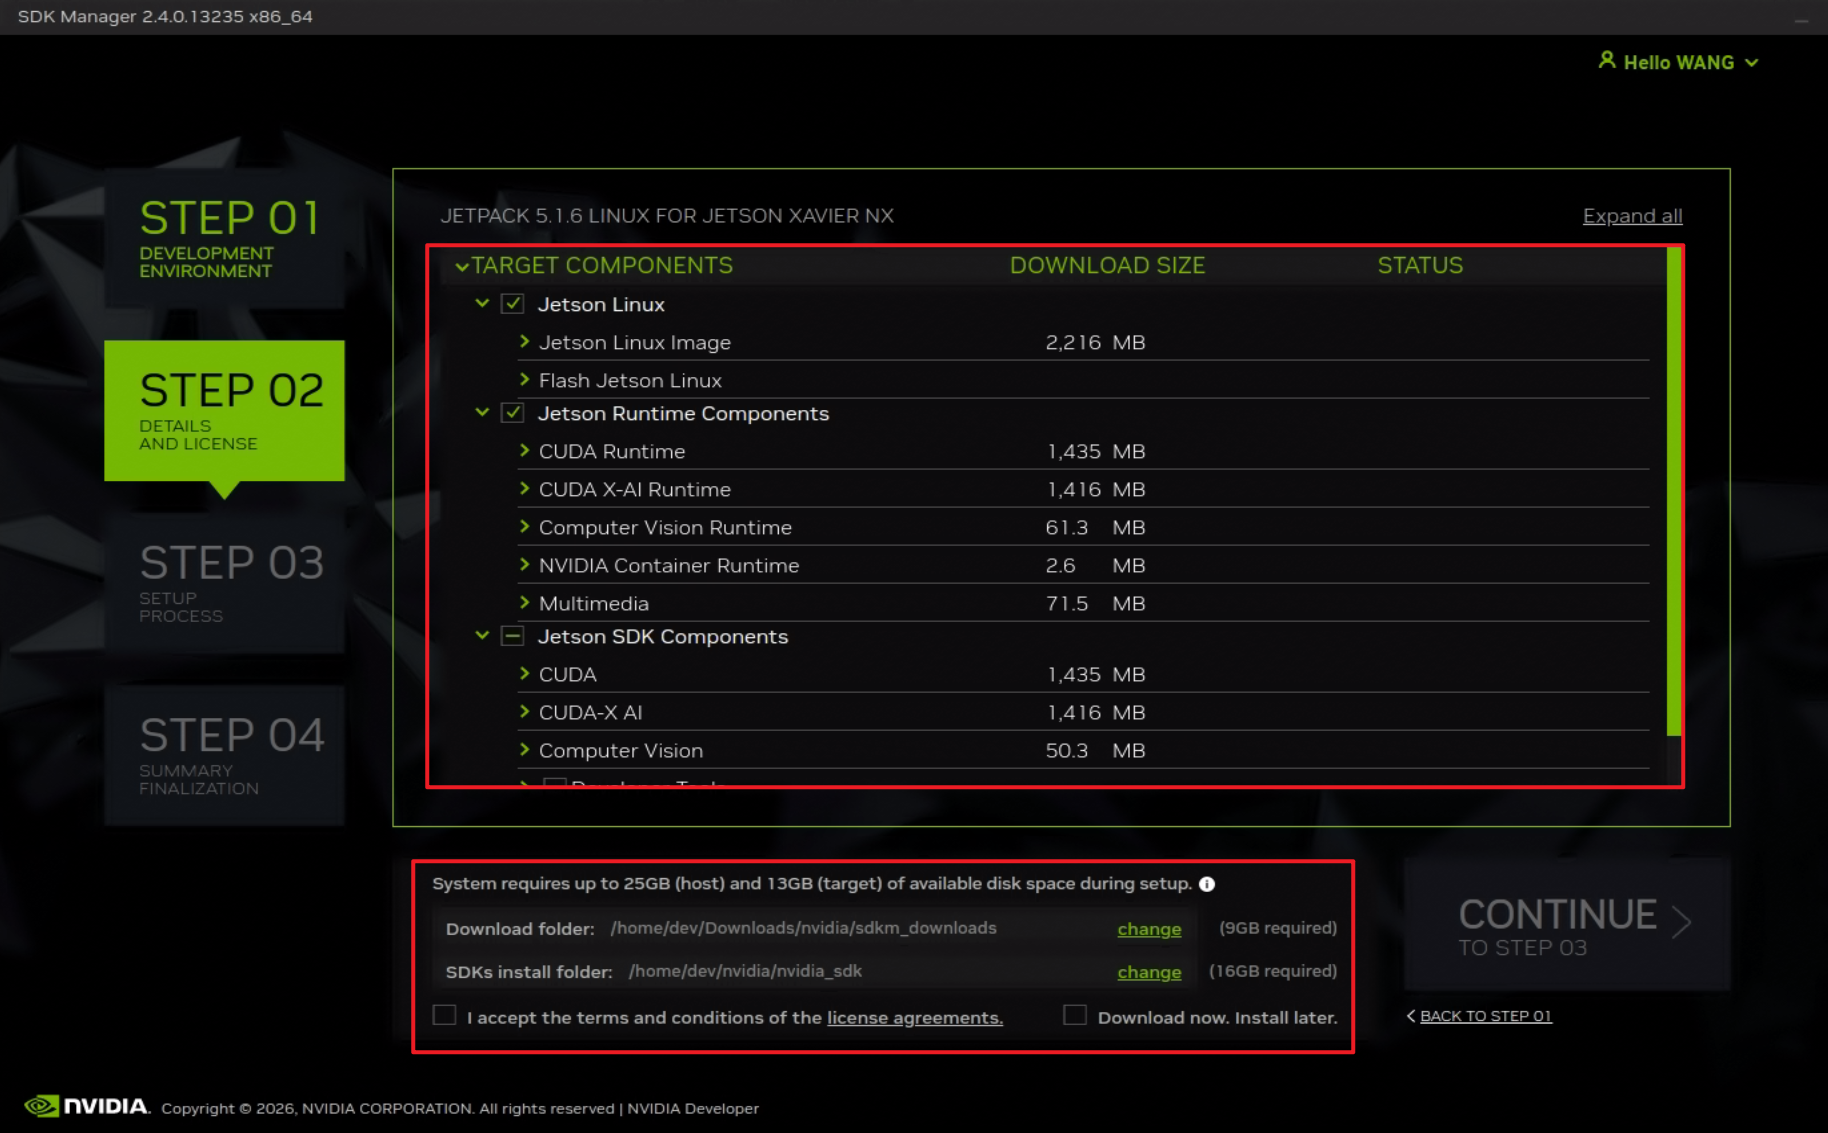Click the DOWNLOAD SIZE column header
Viewport: 1828px width, 1133px height.
tap(1107, 265)
